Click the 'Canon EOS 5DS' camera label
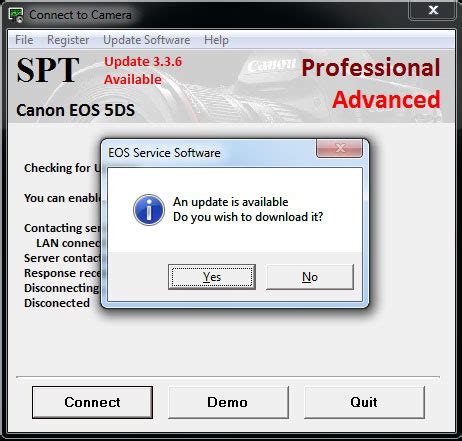 [76, 110]
